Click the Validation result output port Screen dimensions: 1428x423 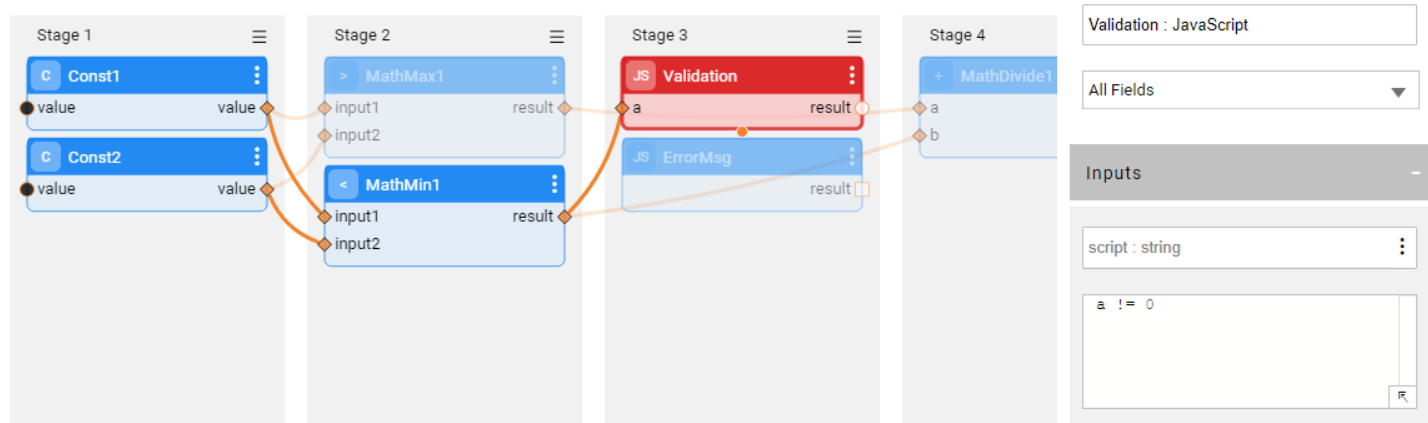point(862,108)
